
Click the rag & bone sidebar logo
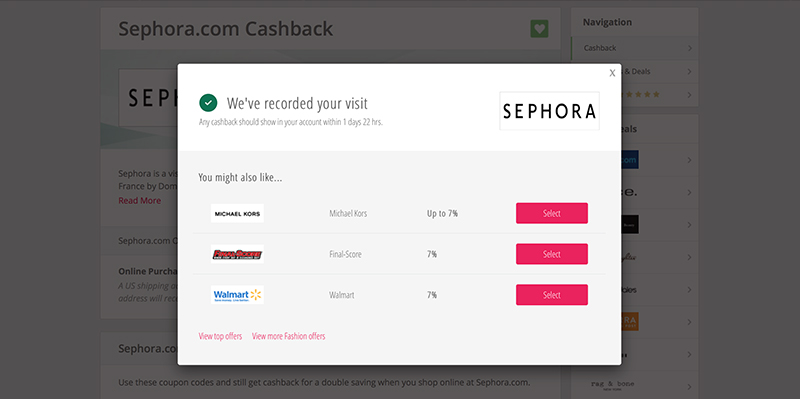click(612, 385)
